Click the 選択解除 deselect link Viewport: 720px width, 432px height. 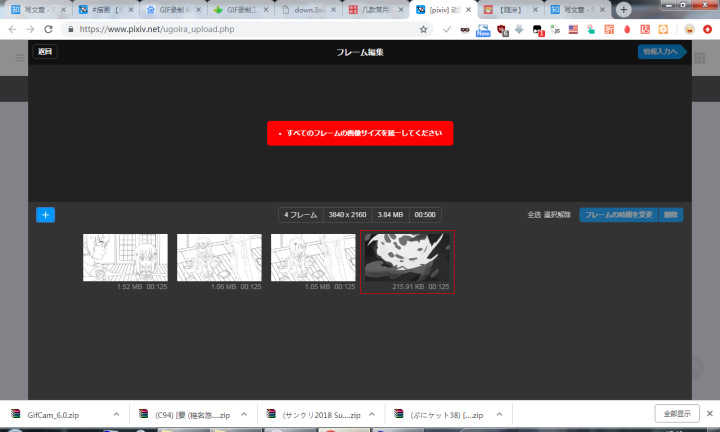click(x=557, y=215)
